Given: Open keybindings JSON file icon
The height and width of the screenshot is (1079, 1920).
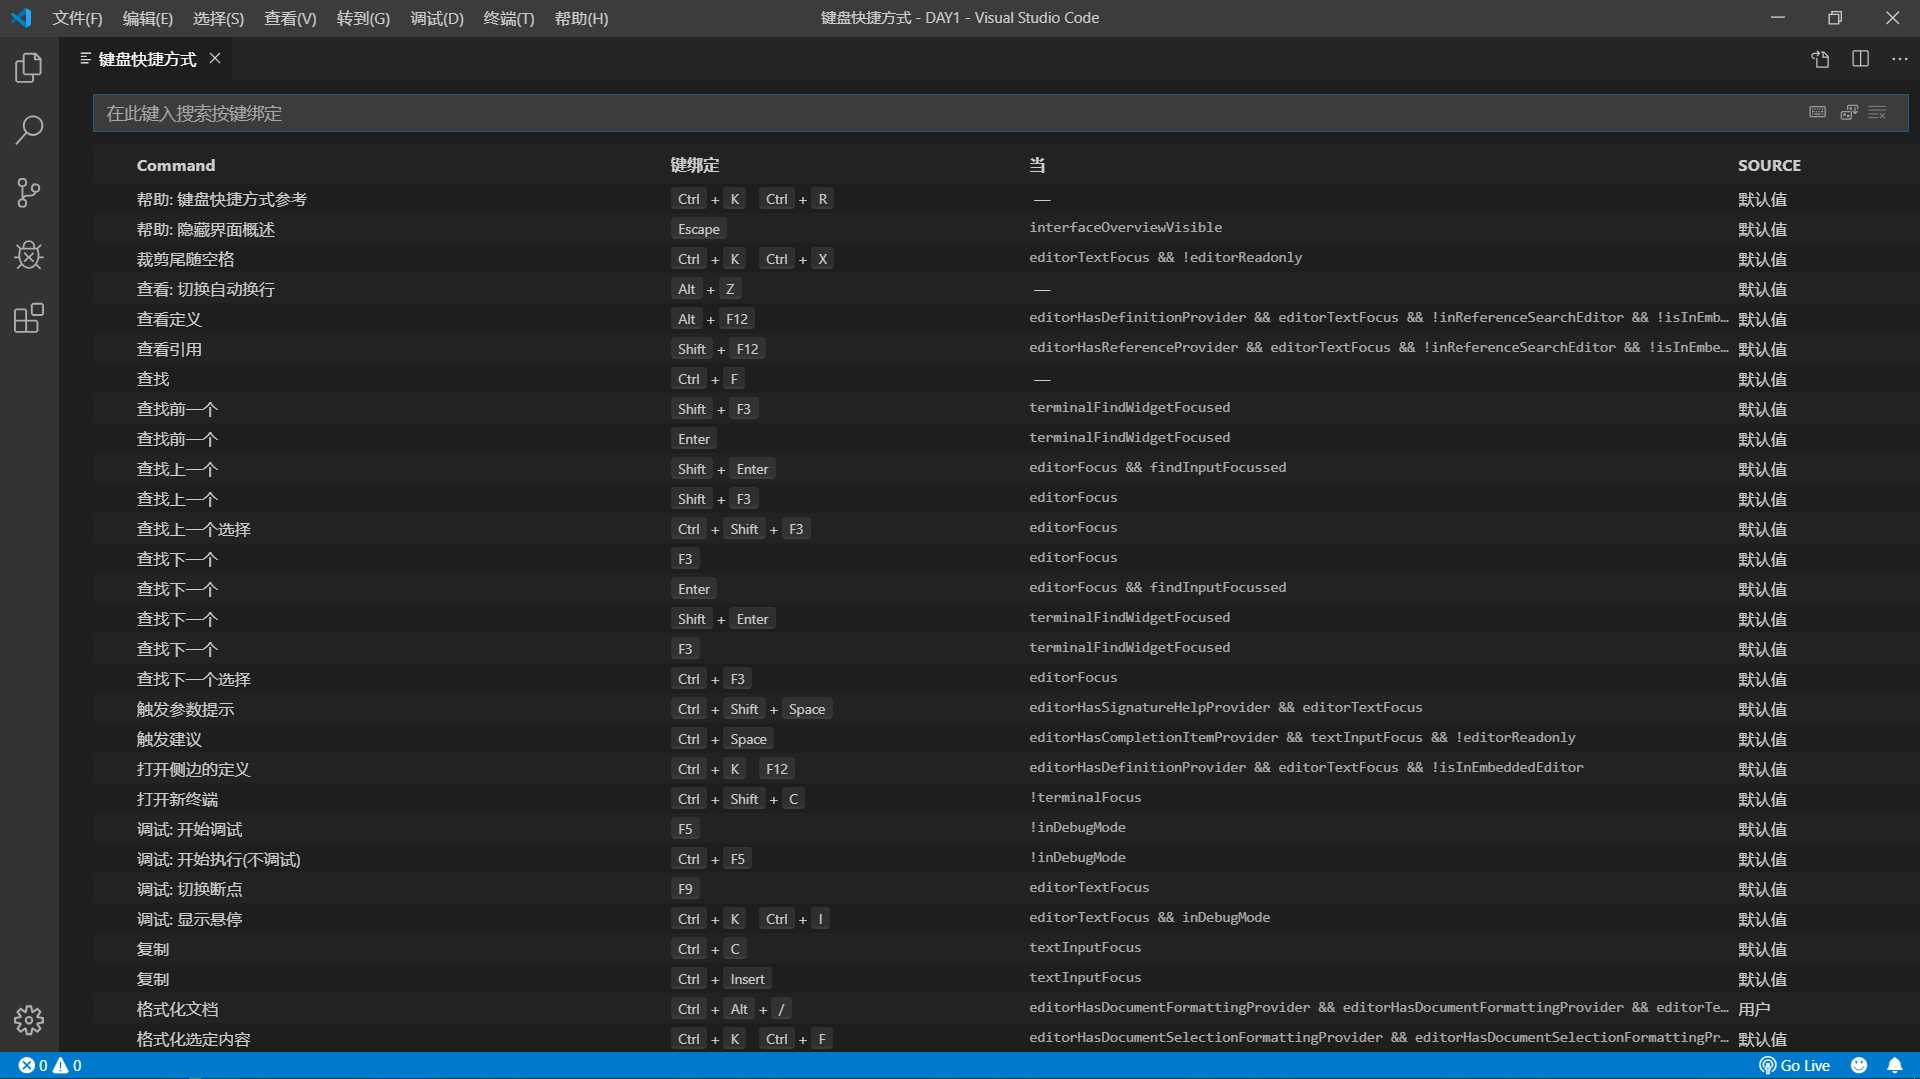Looking at the screenshot, I should 1820,59.
